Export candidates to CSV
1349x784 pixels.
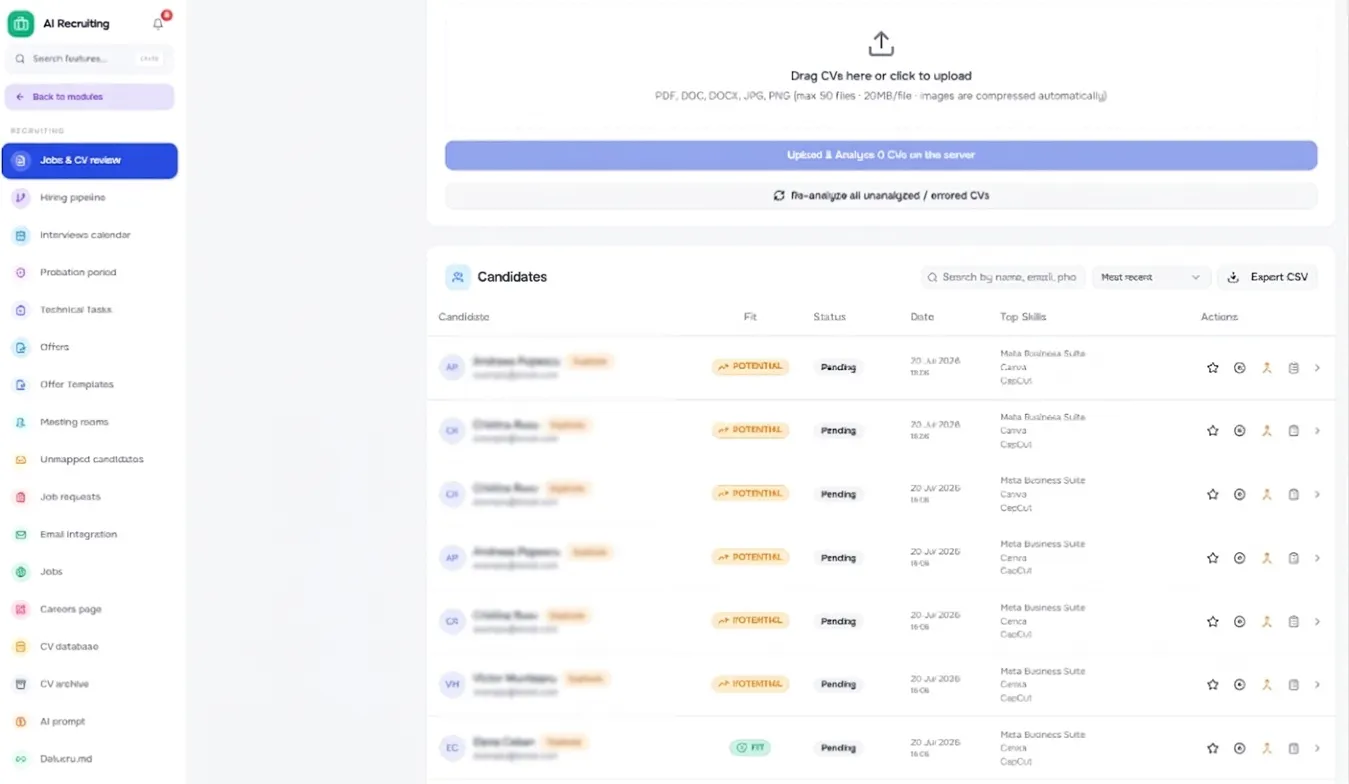click(x=1268, y=277)
